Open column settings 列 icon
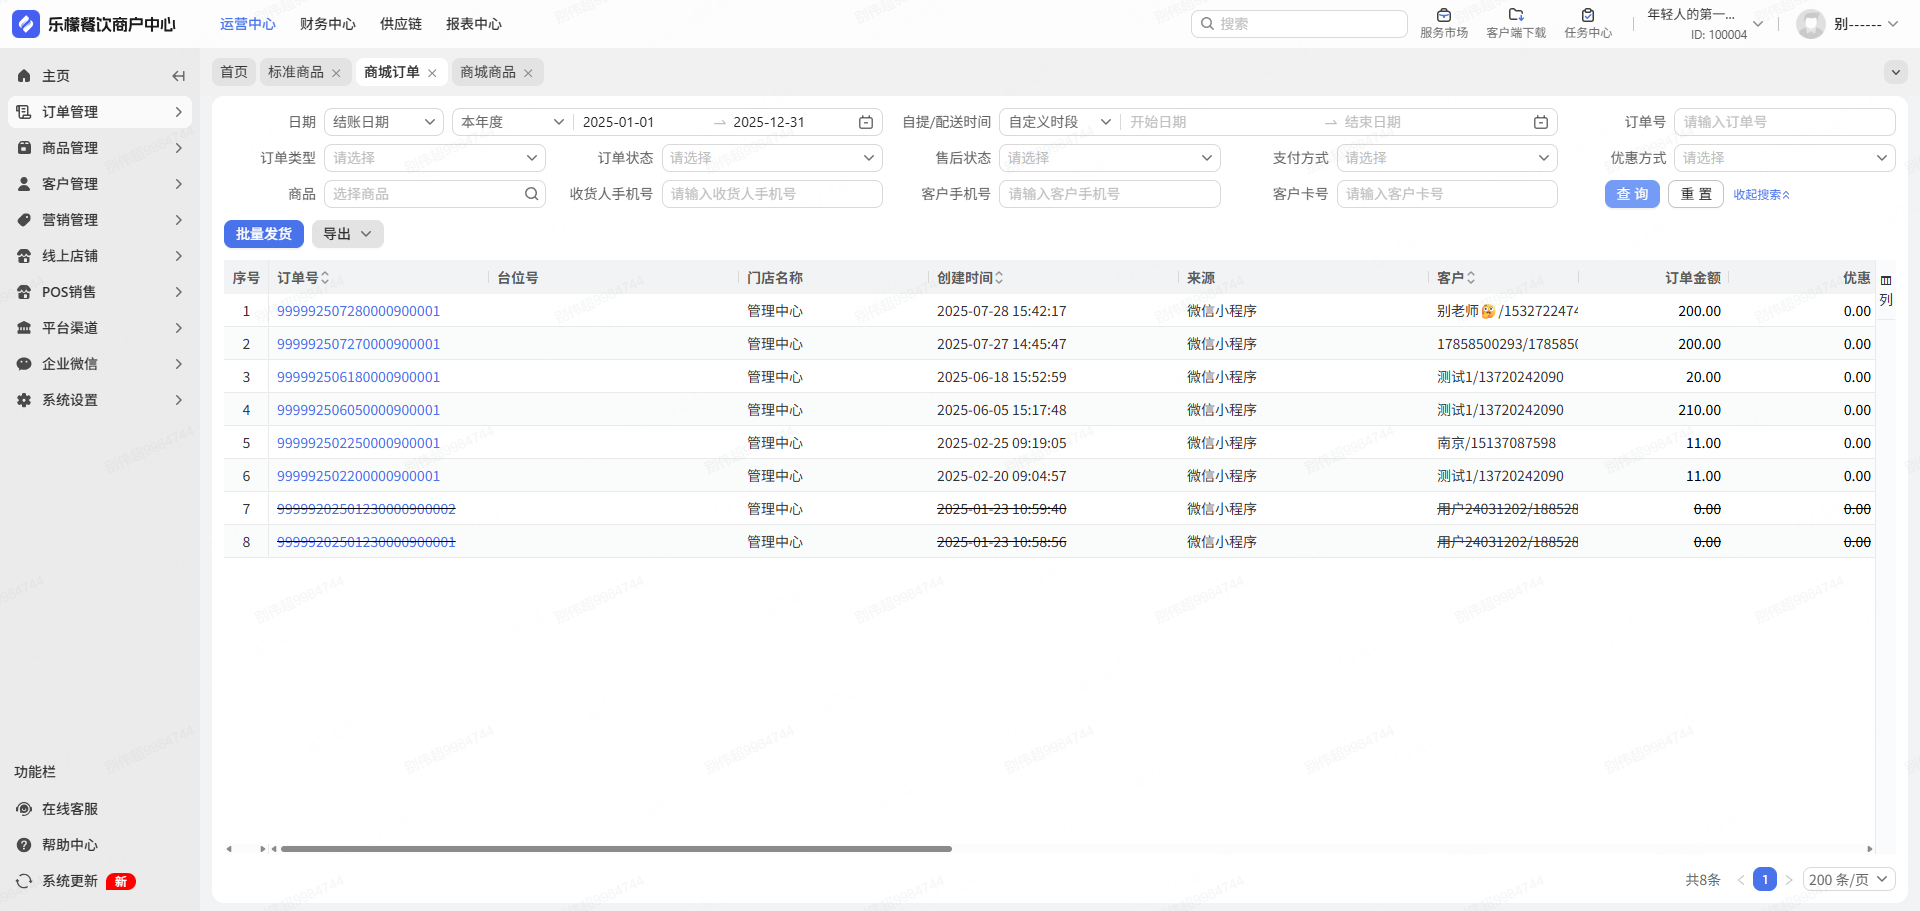The image size is (1920, 911). point(1886,290)
